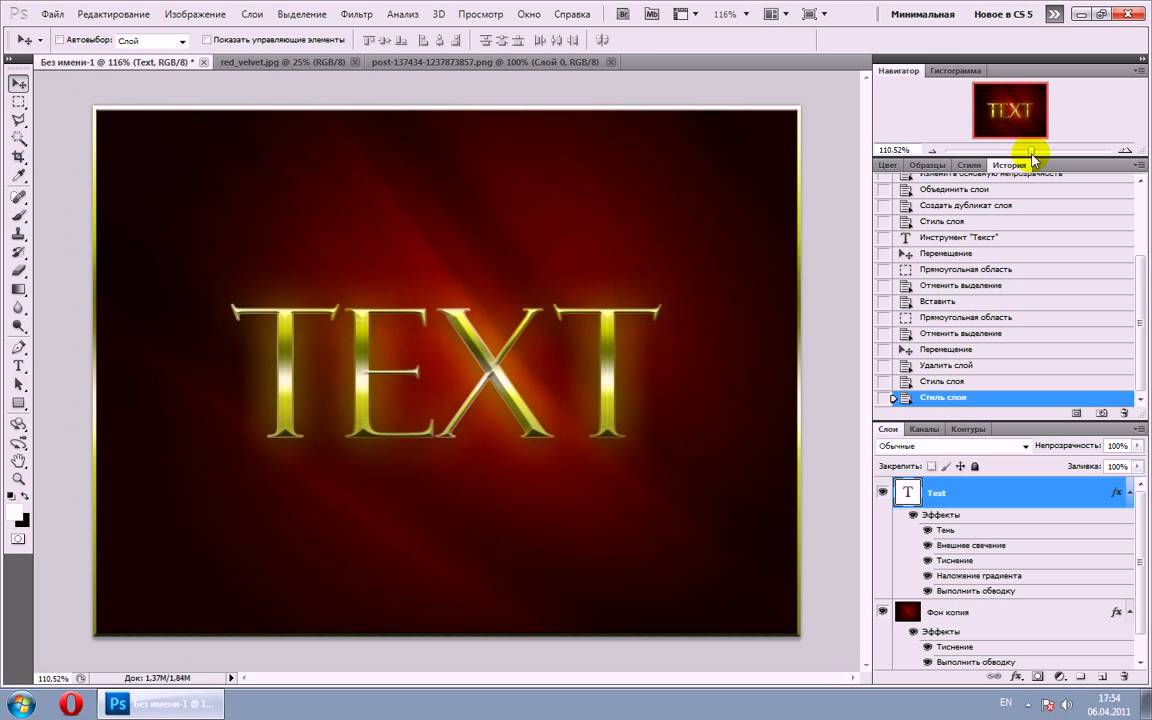Image resolution: width=1152 pixels, height=720 pixels.
Task: Select the Rectangular Marquee tool
Action: coord(18,102)
